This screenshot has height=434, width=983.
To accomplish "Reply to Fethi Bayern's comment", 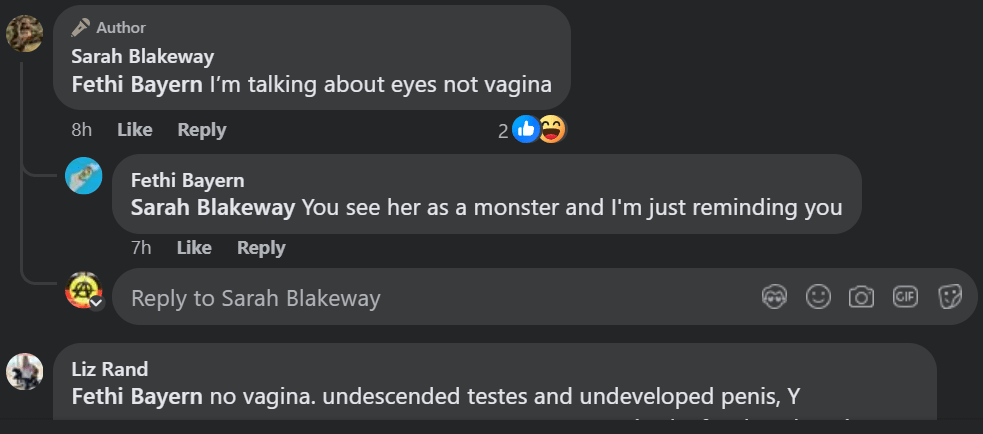I will point(261,248).
